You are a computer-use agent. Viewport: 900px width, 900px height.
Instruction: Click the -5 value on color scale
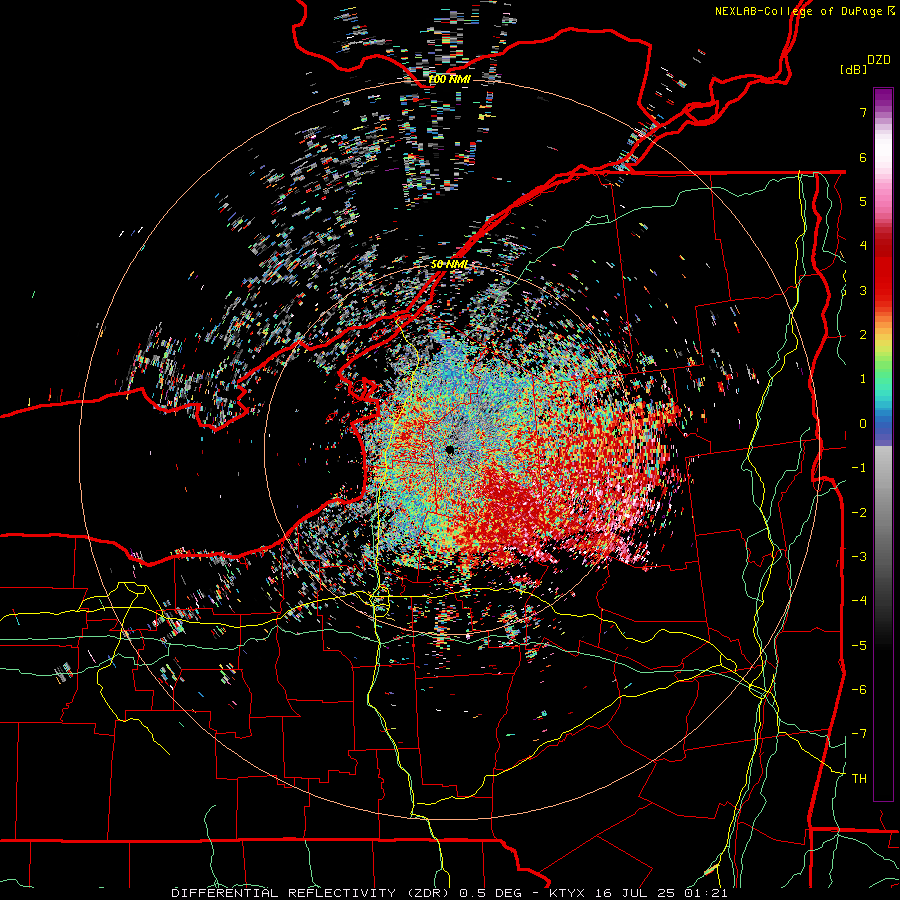859,645
